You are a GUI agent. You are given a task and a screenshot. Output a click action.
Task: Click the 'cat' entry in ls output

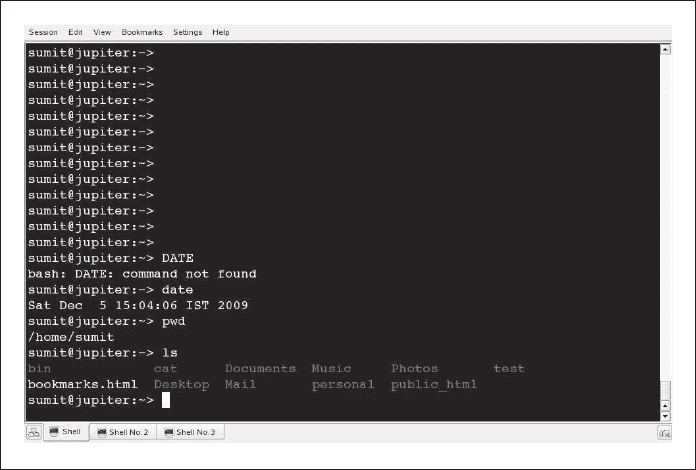165,368
